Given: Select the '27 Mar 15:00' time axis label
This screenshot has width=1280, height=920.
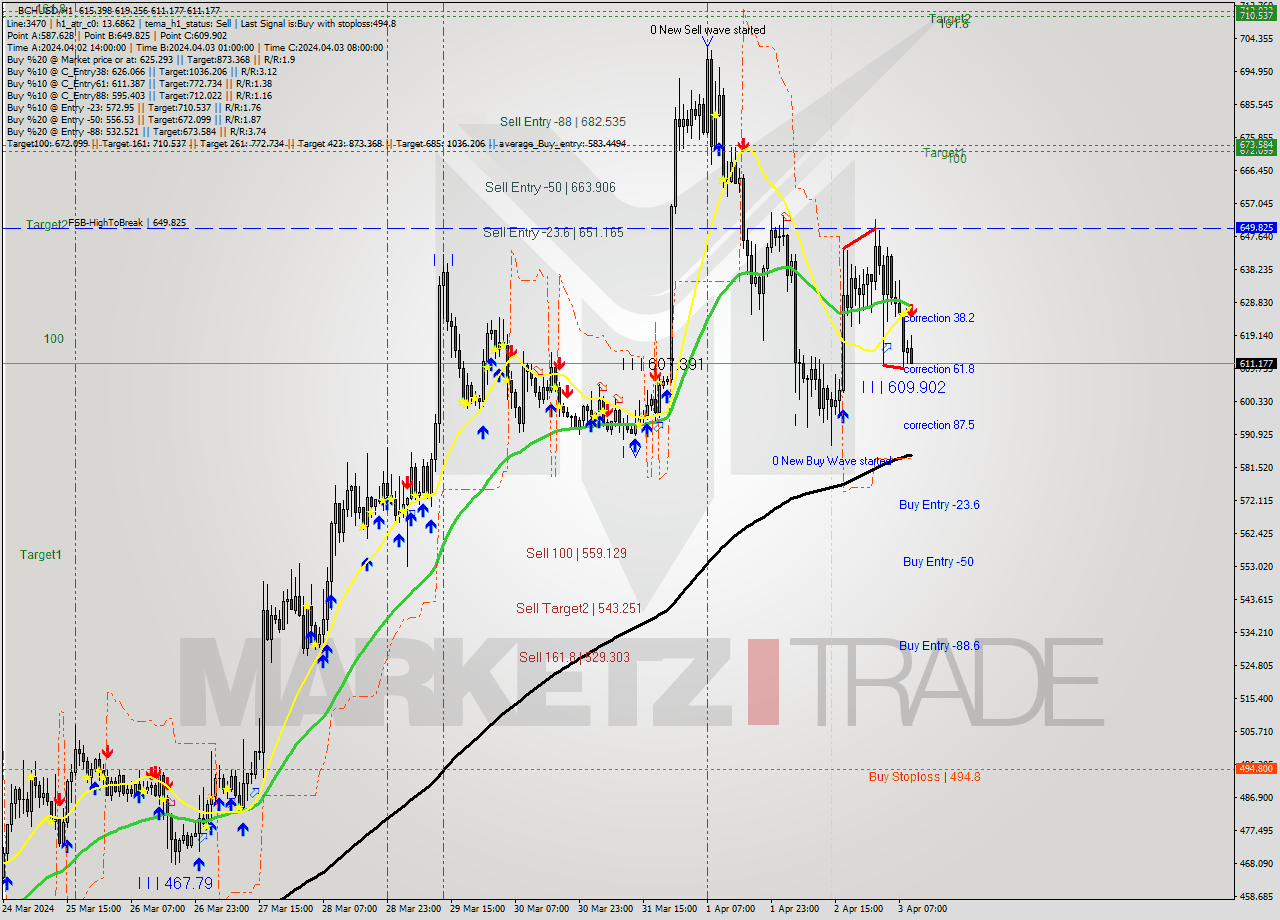Looking at the screenshot, I should tap(286, 909).
